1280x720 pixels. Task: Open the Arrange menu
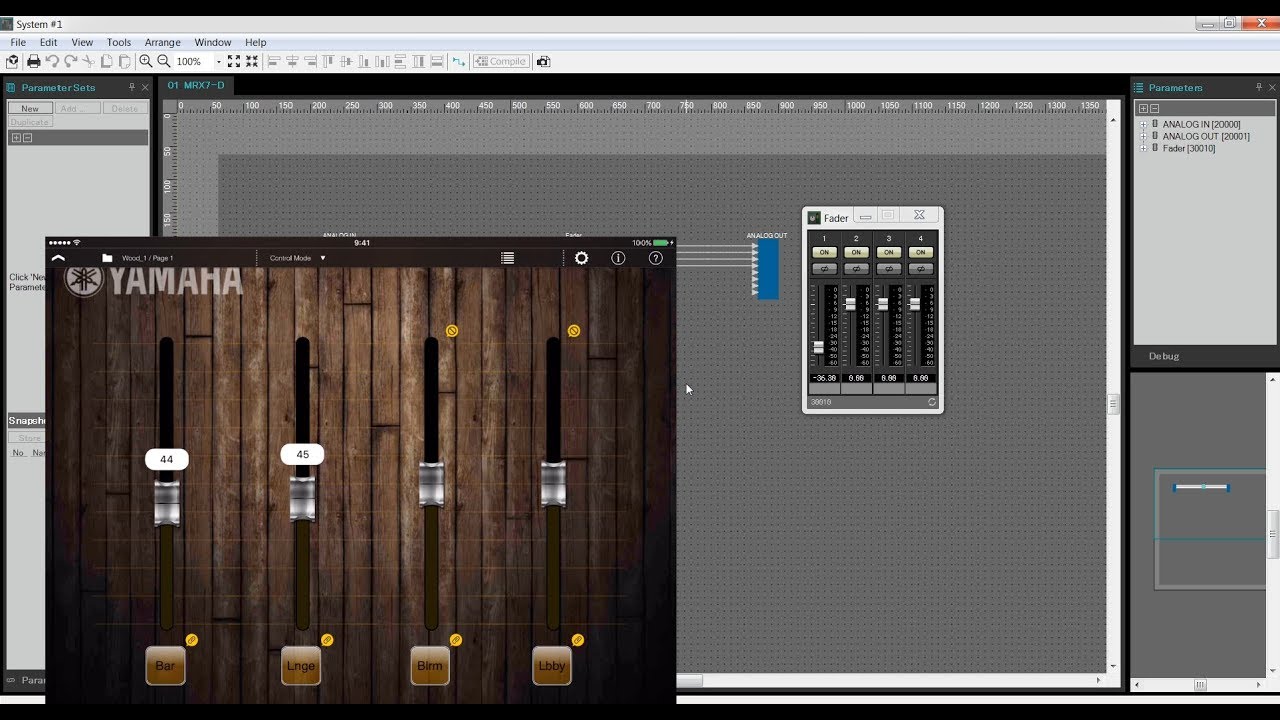click(162, 43)
